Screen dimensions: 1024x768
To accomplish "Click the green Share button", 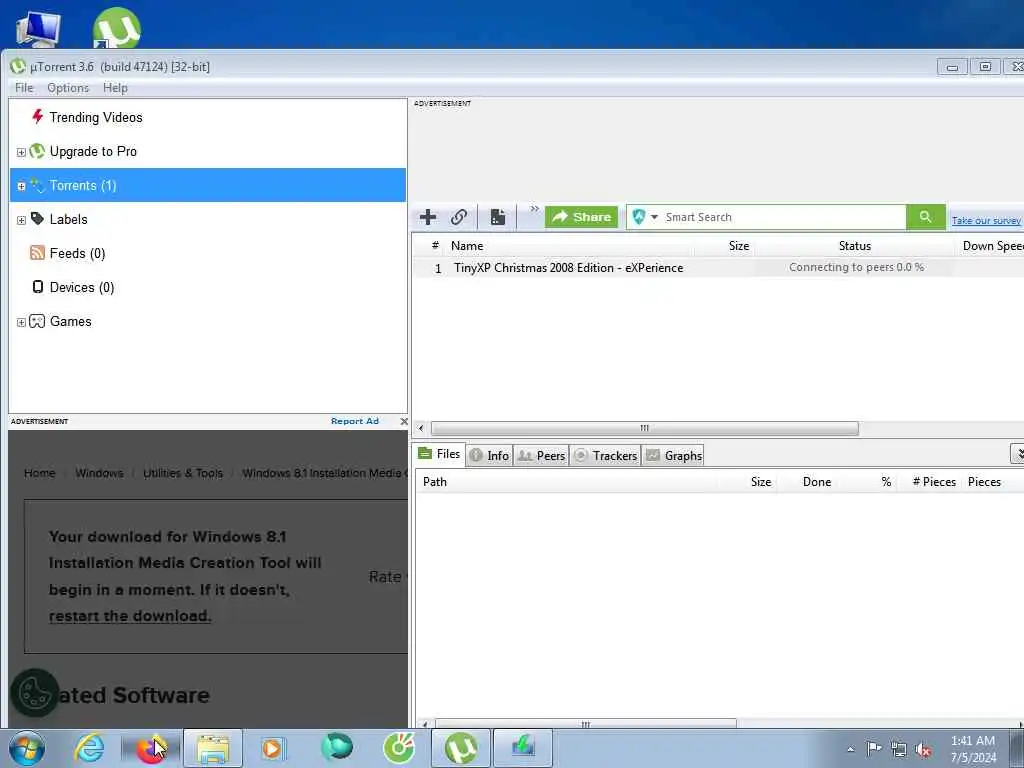I will [581, 217].
